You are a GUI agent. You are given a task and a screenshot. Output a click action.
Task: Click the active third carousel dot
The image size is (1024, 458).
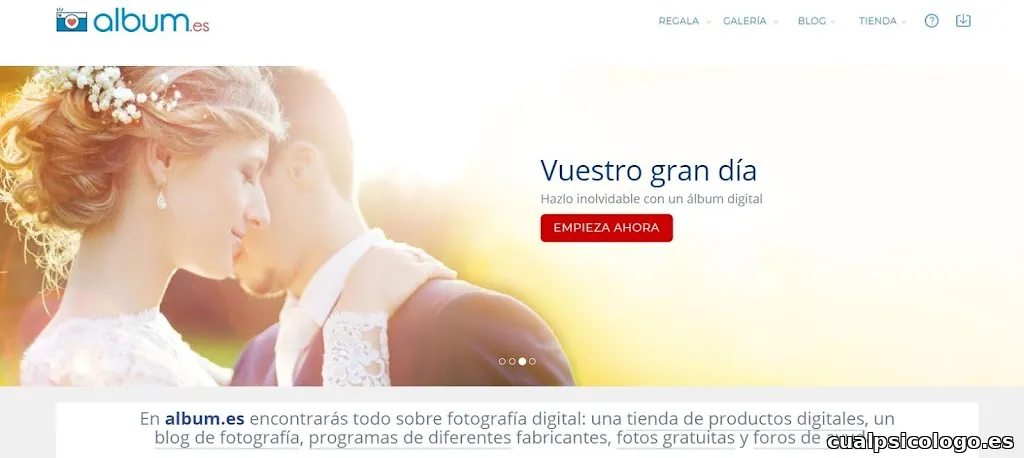pos(522,361)
